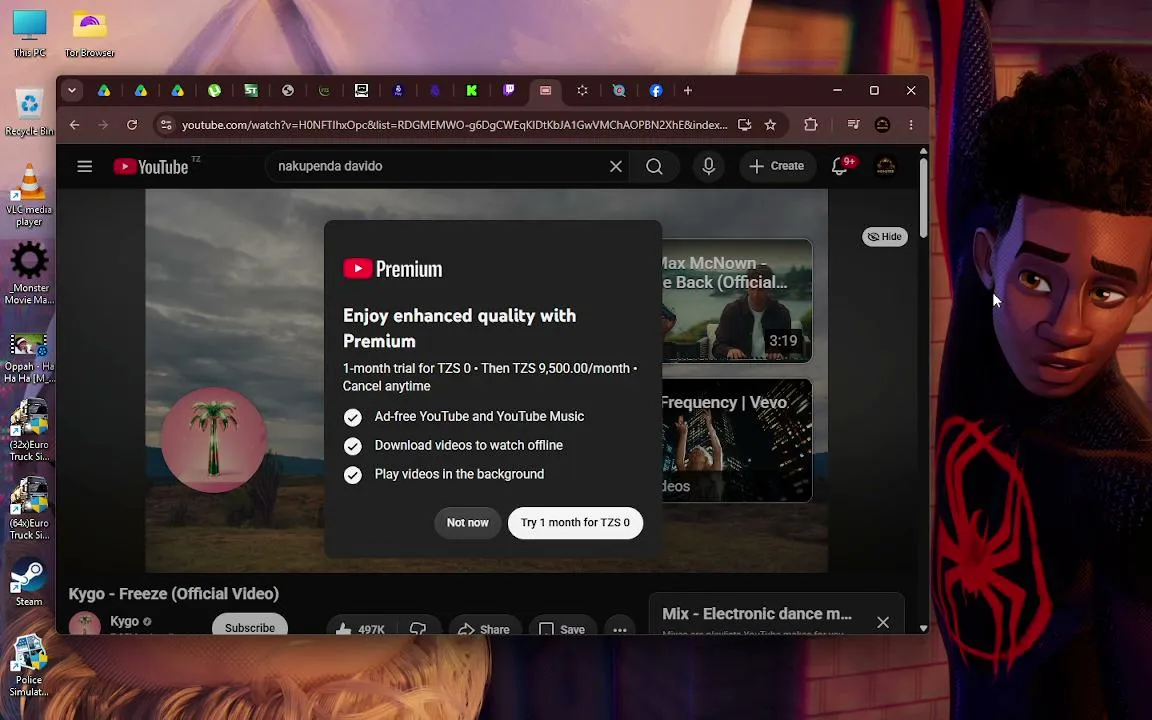
Task: Open the YouTube guide hamburger menu
Action: tap(84, 166)
